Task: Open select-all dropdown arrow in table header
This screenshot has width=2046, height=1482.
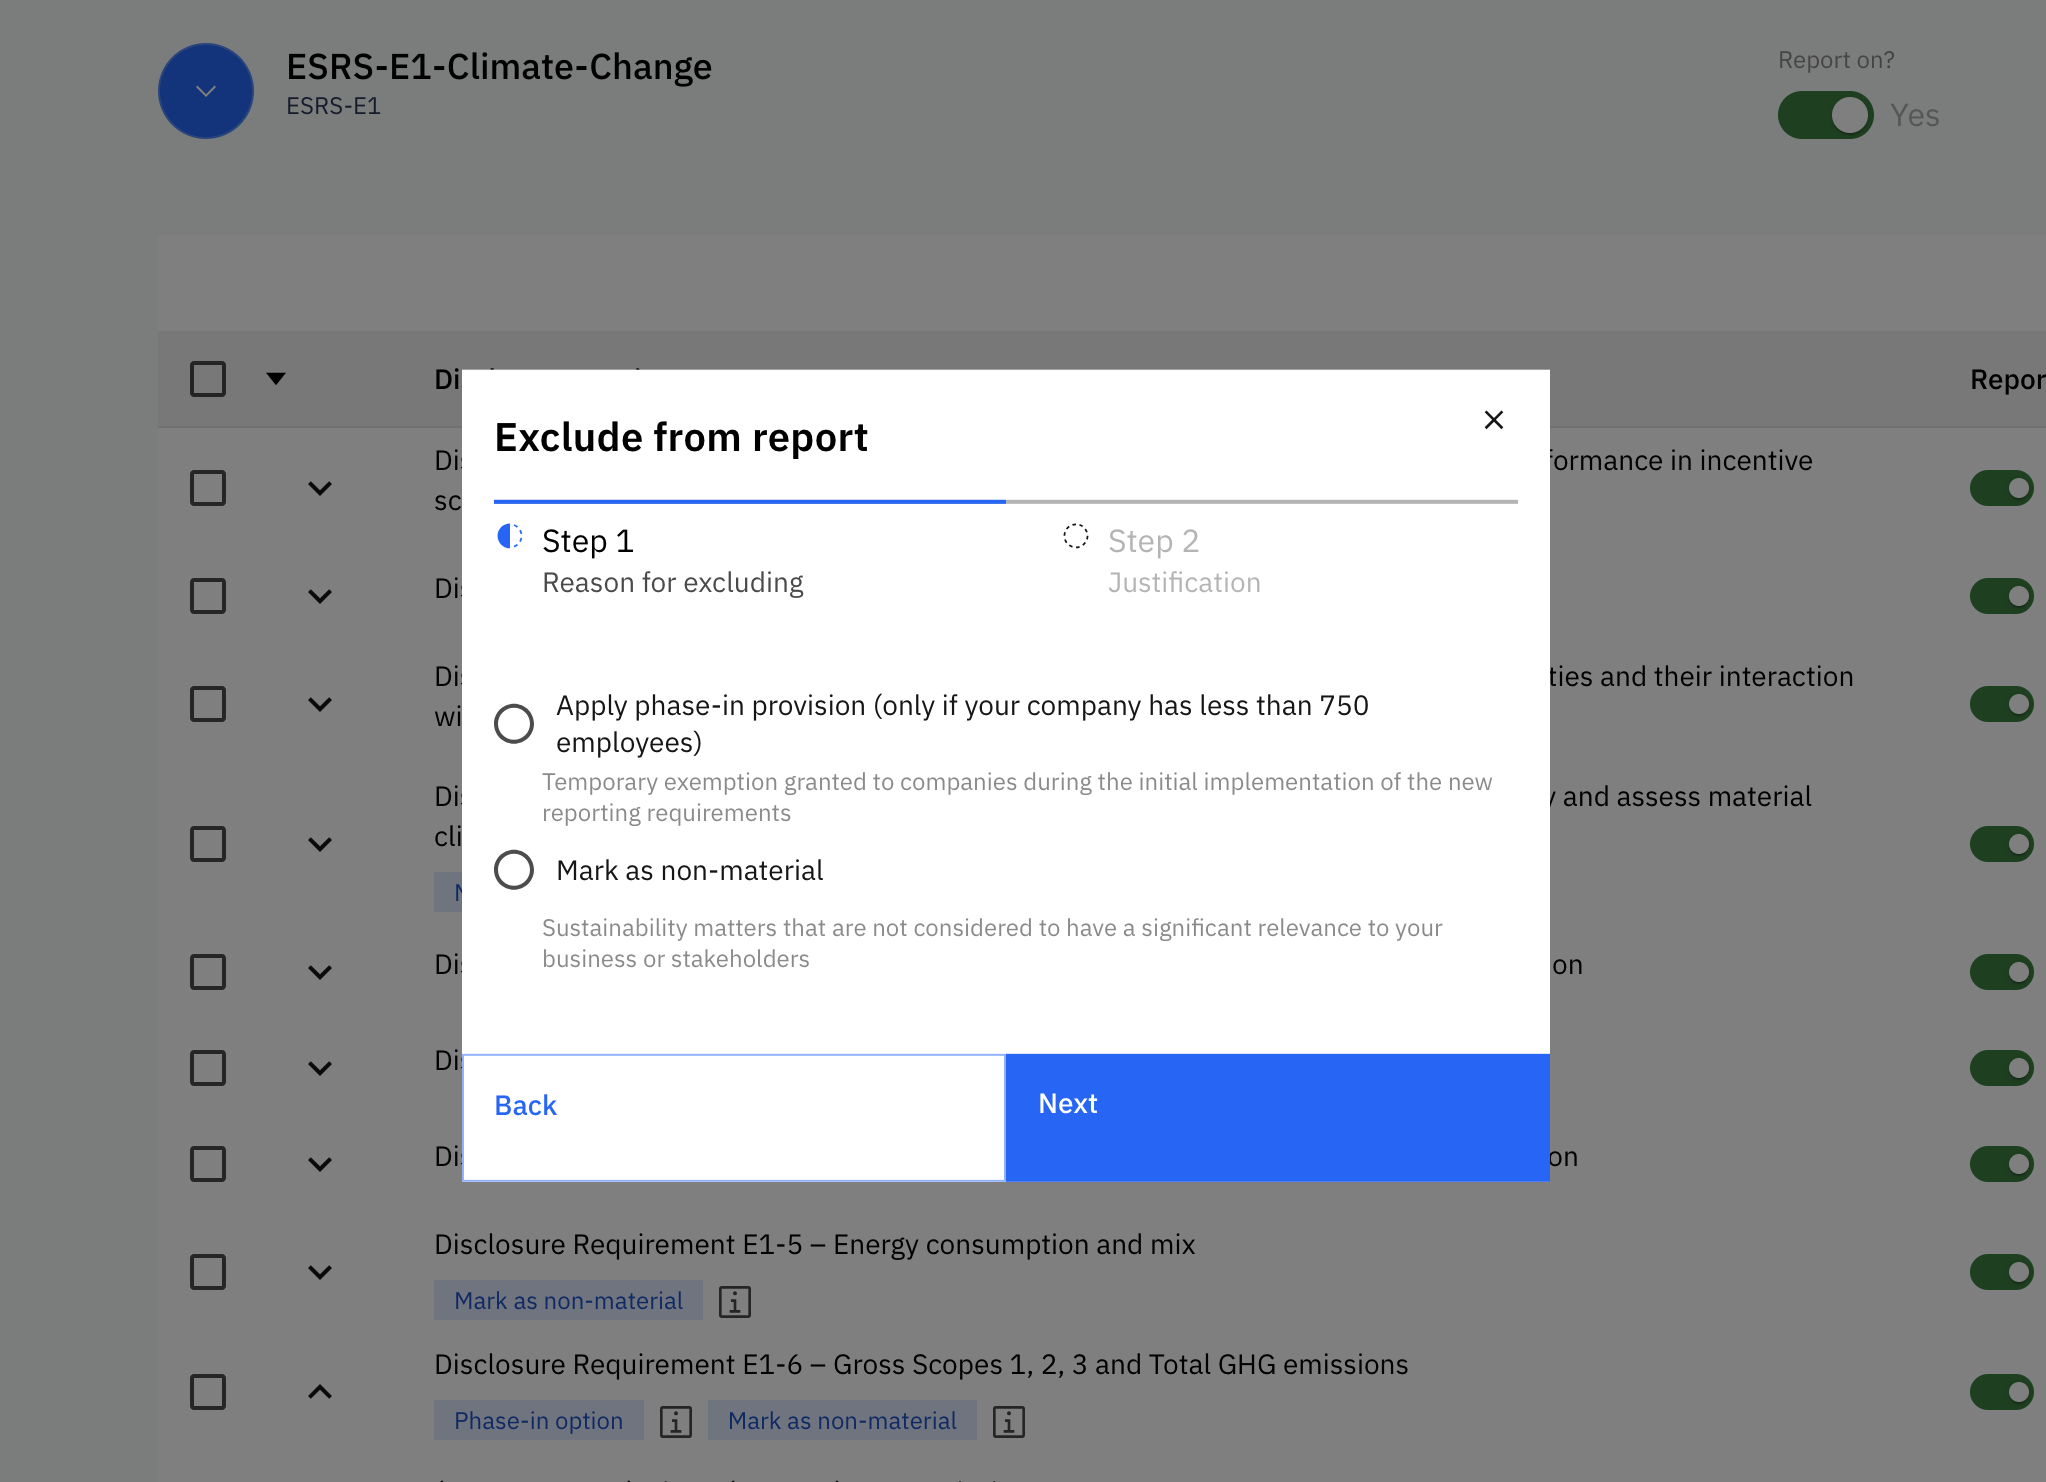Action: [276, 378]
